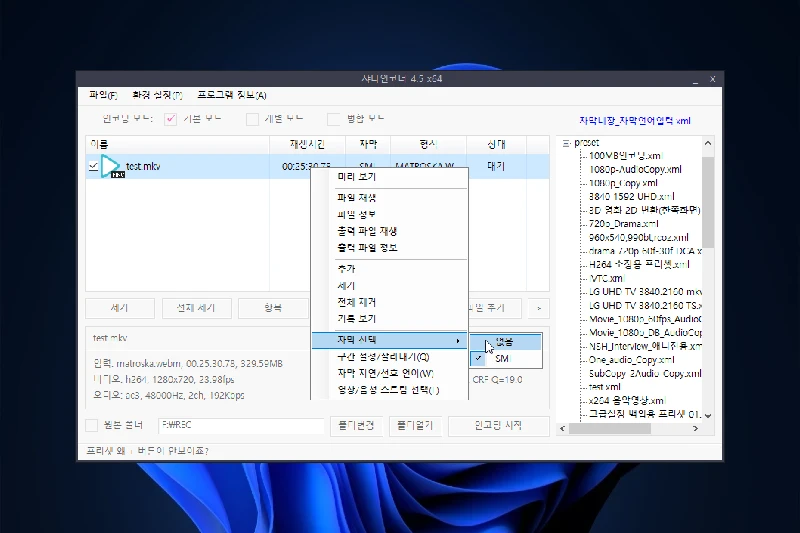
Task: Click the preset horizontal scroll left arrow
Action: pyautogui.click(x=563, y=428)
